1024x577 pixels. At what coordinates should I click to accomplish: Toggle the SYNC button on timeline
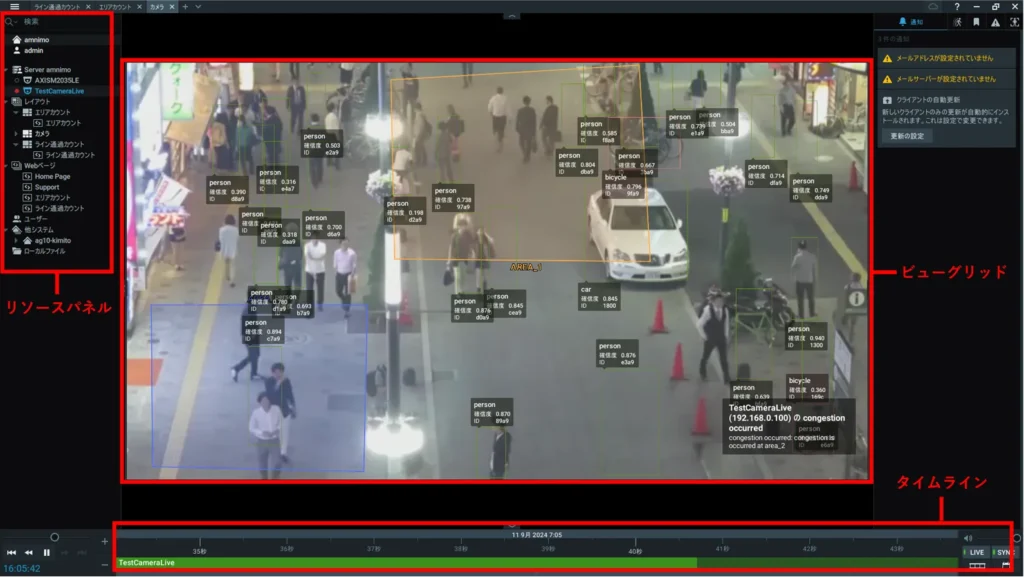(x=1004, y=552)
